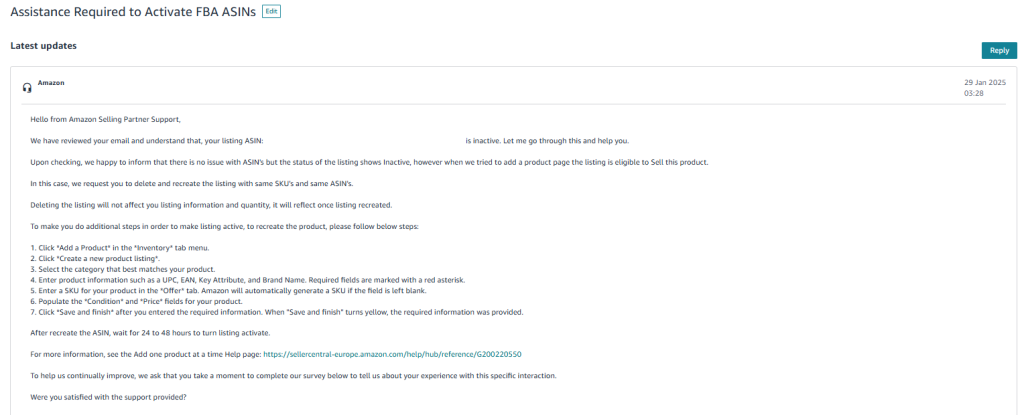Click step 1 about "Add a Product"
Viewport: 1024px width, 415px height.
pos(120,248)
